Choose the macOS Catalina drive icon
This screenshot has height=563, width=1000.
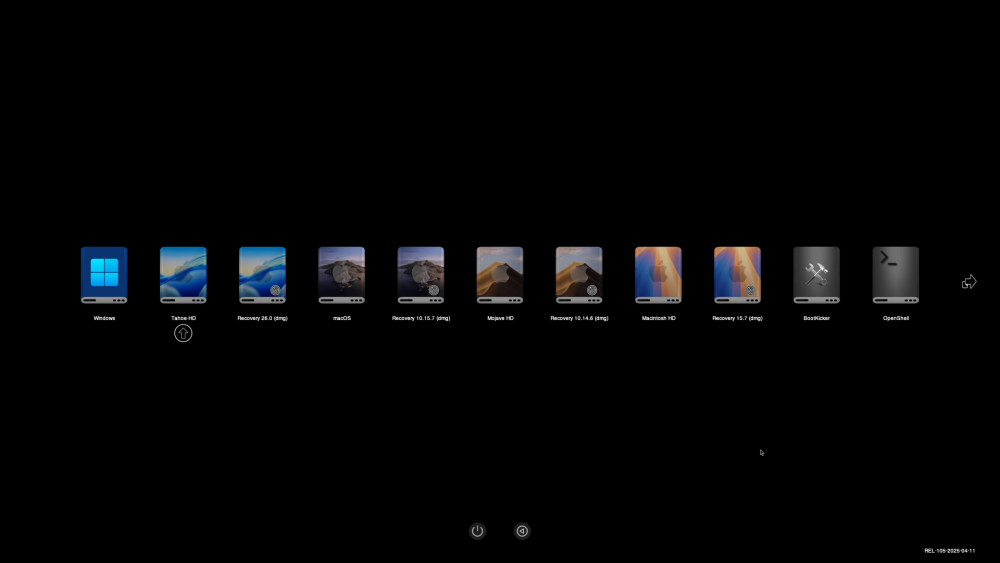pos(341,275)
